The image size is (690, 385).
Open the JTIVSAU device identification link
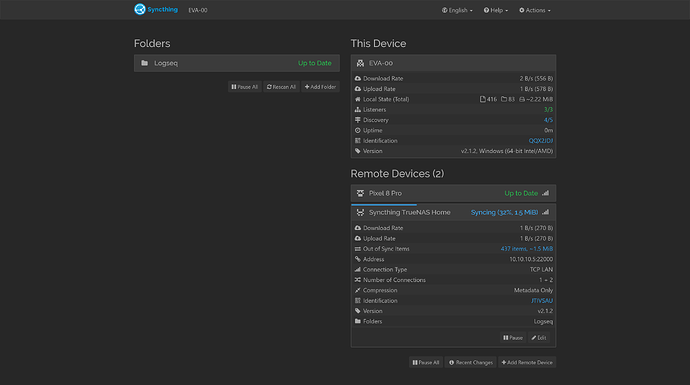[x=542, y=301]
